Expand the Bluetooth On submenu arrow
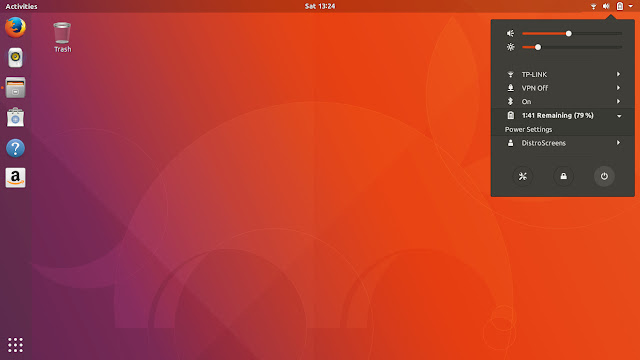The height and width of the screenshot is (360, 640). point(618,102)
